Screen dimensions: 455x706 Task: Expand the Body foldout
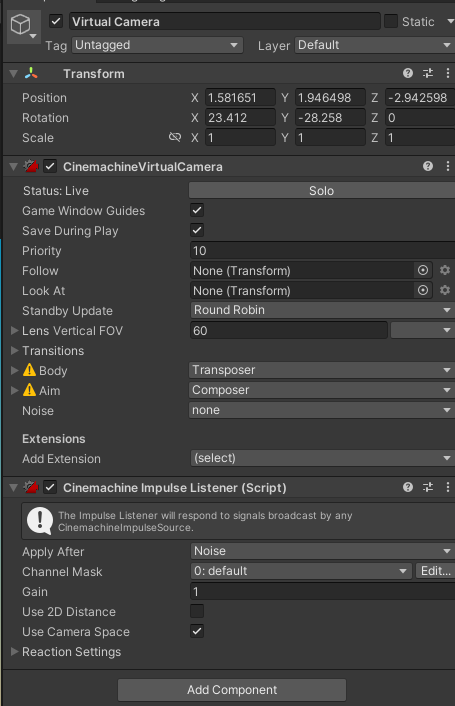(14, 370)
